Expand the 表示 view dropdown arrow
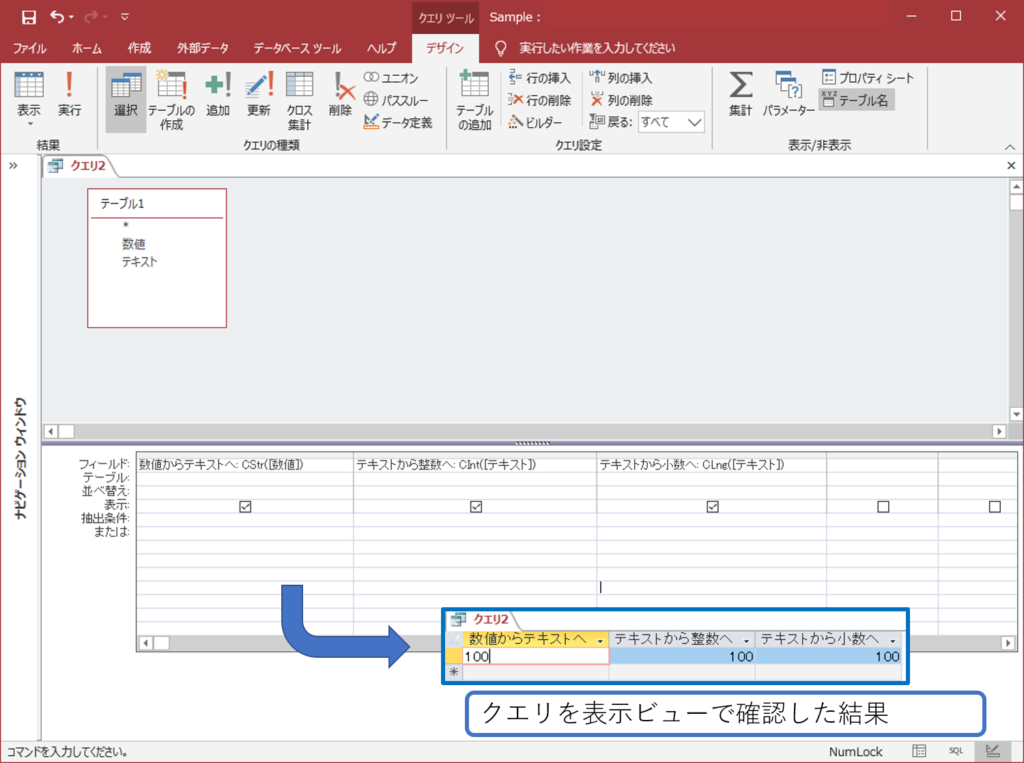Screen dimensions: 1024x763 click(x=29, y=124)
